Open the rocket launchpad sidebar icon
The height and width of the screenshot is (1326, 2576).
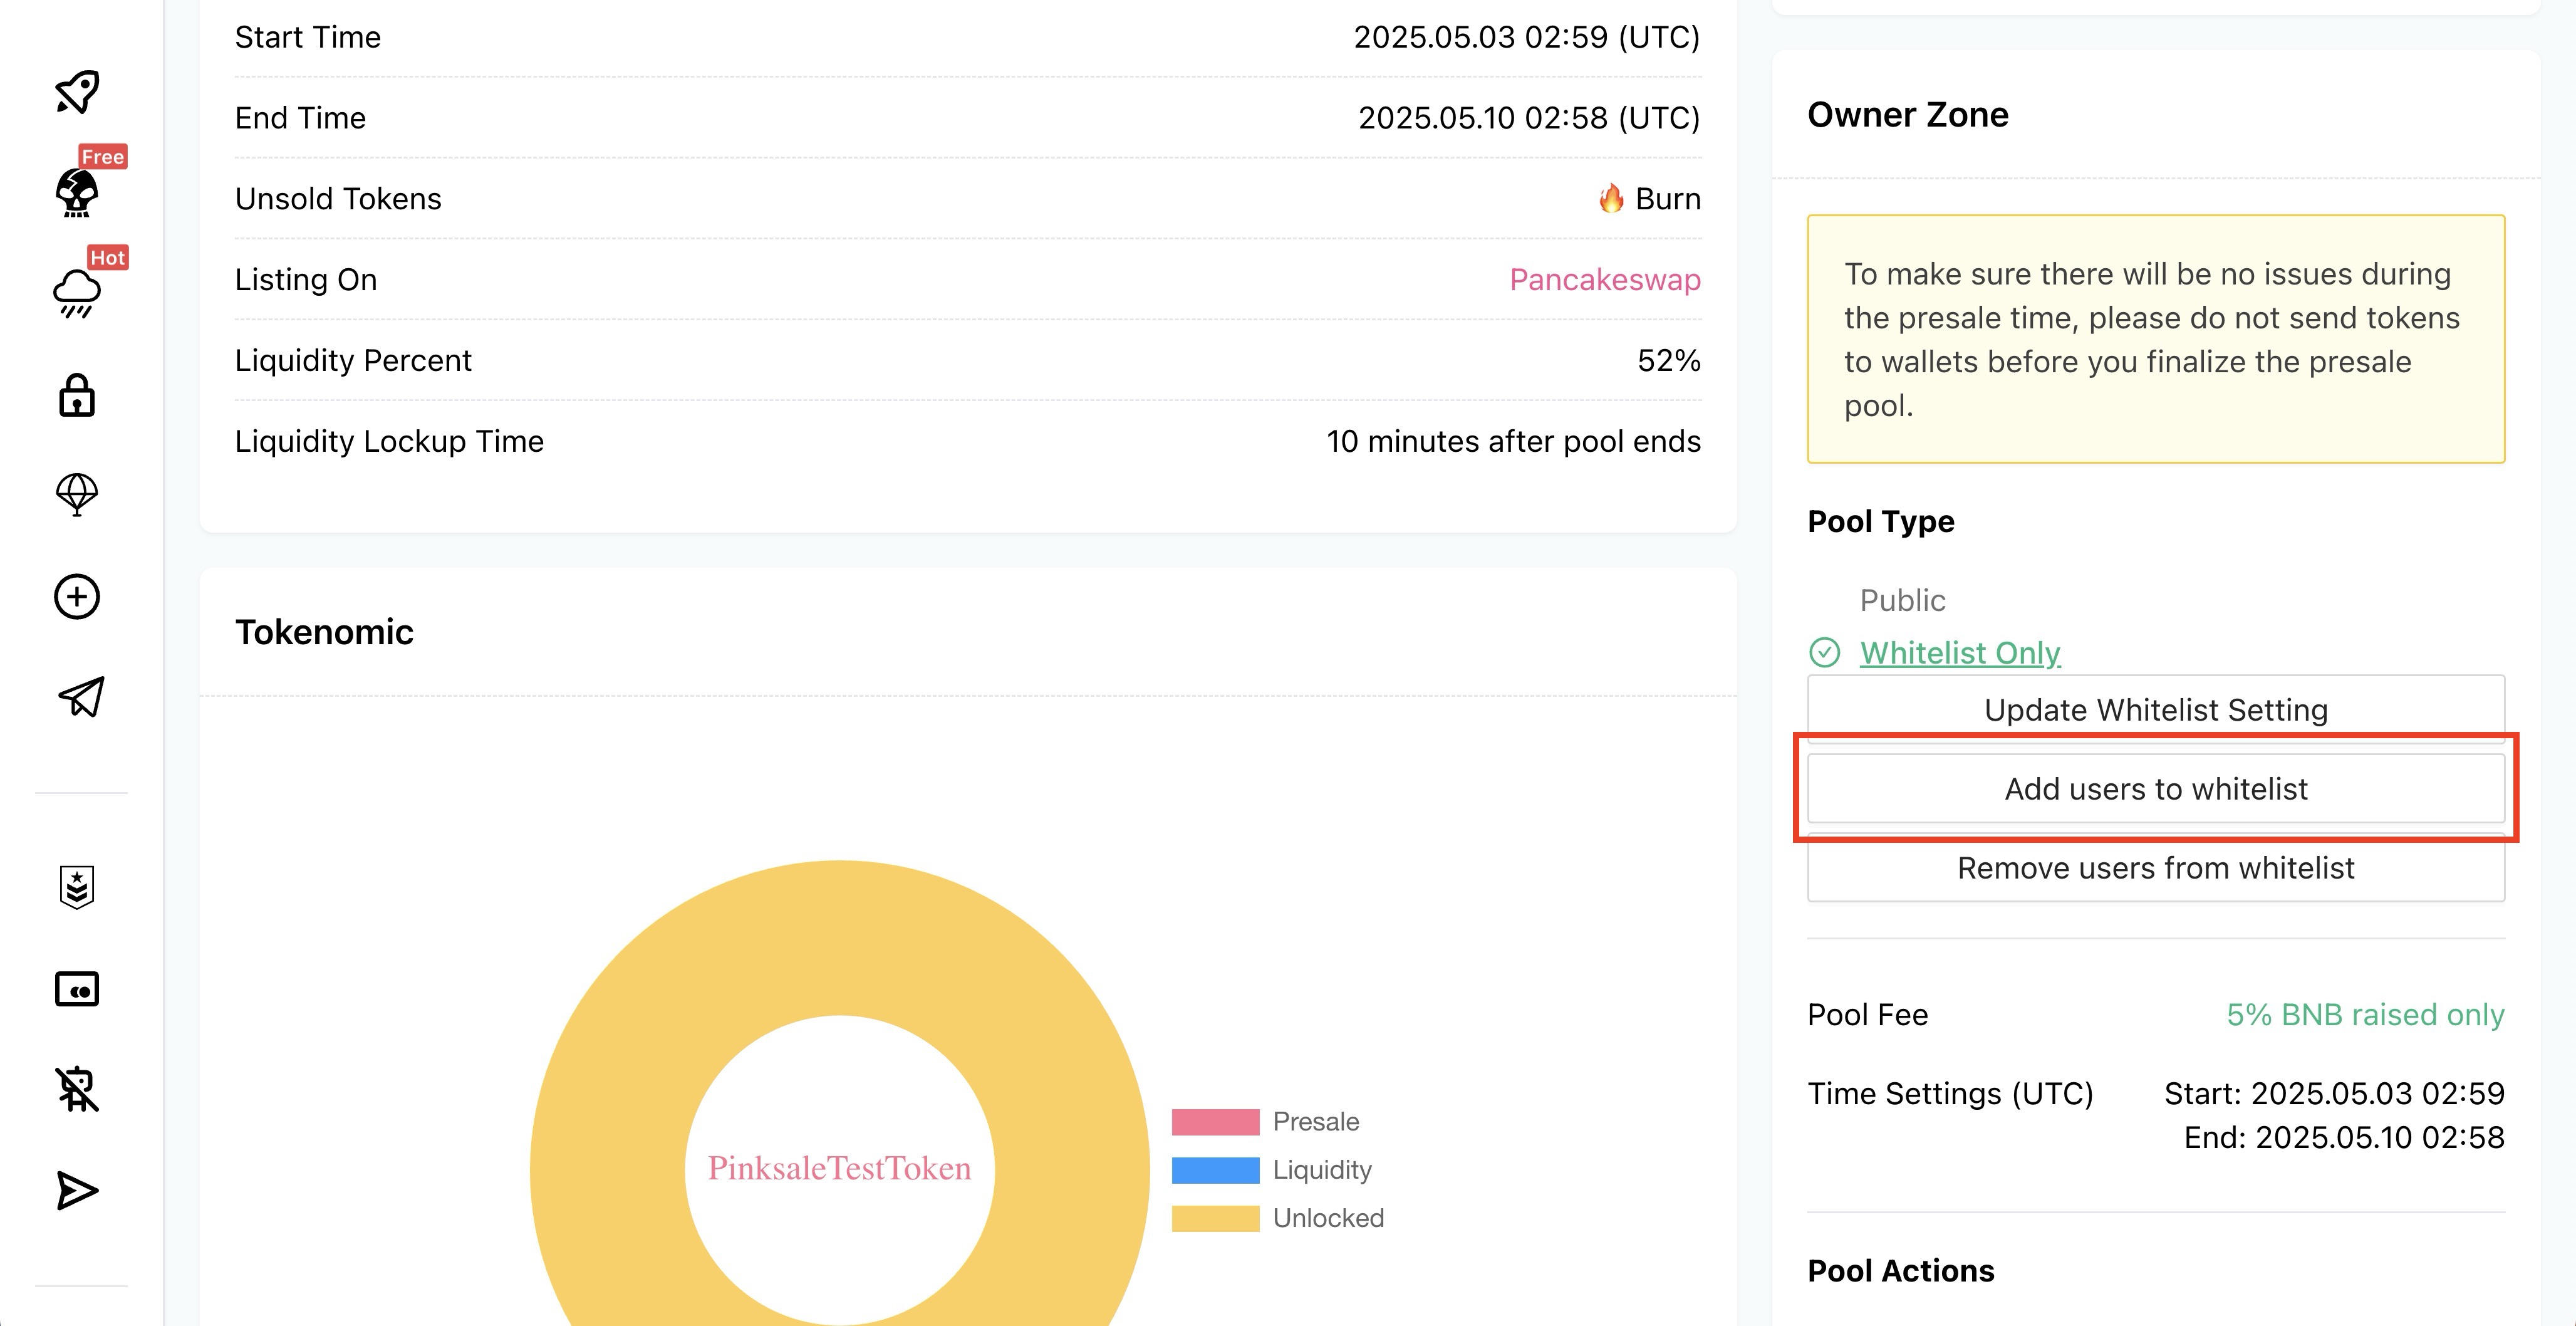click(x=77, y=92)
